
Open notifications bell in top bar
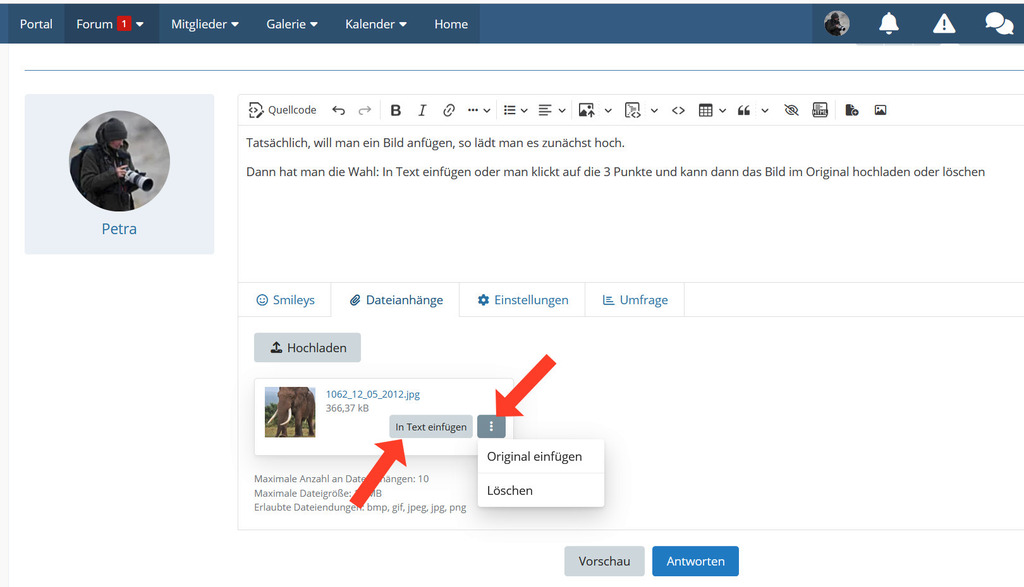coord(888,24)
